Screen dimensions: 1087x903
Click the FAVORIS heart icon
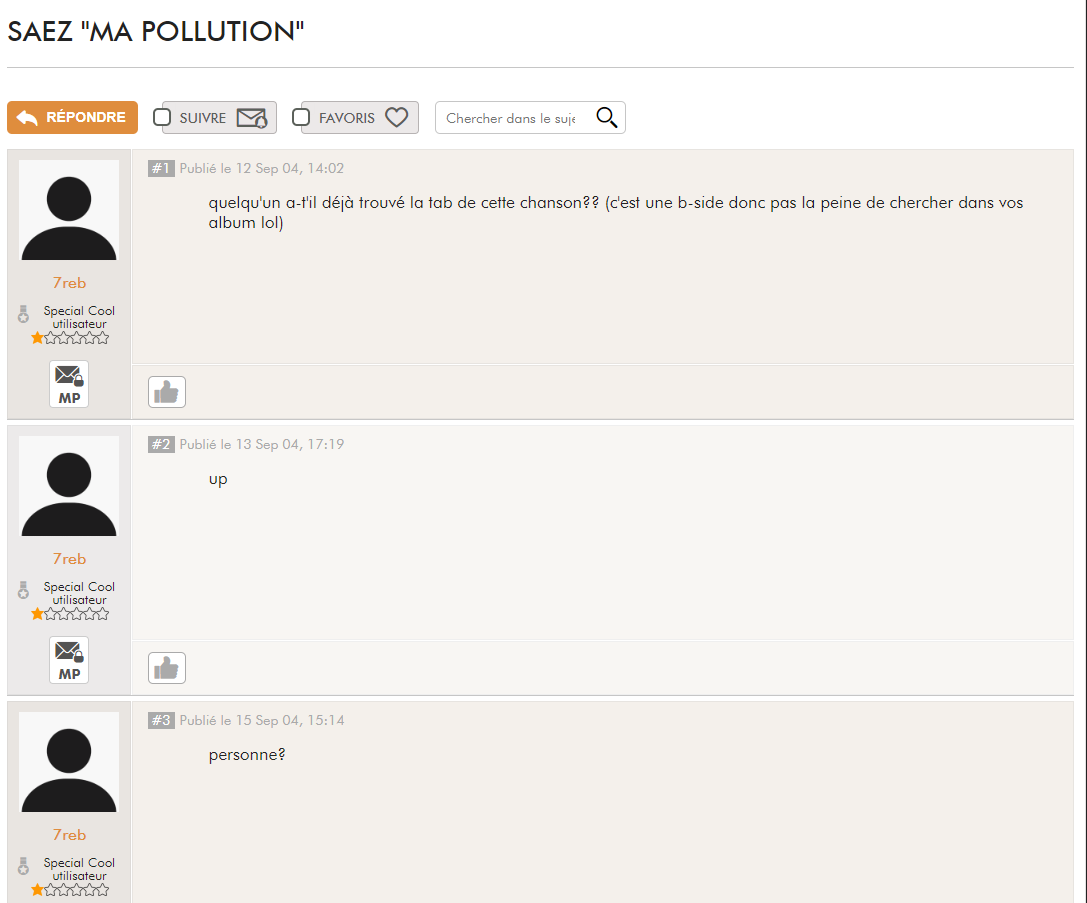tap(397, 118)
